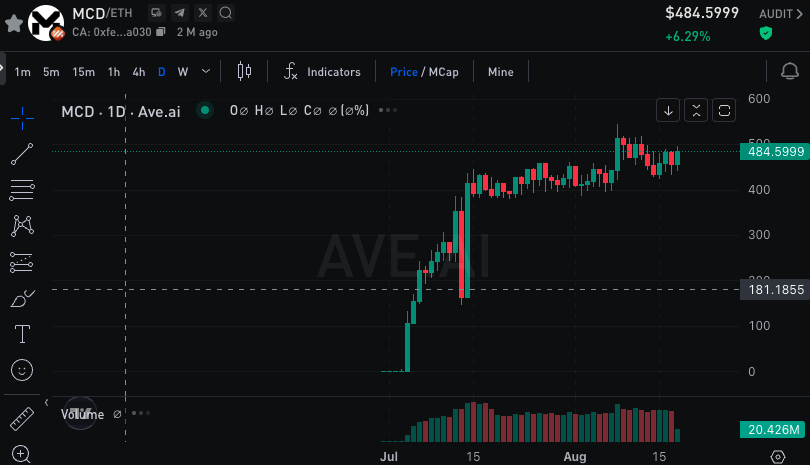Open the Indicators panel
Image resolution: width=810 pixels, height=465 pixels.
point(322,72)
